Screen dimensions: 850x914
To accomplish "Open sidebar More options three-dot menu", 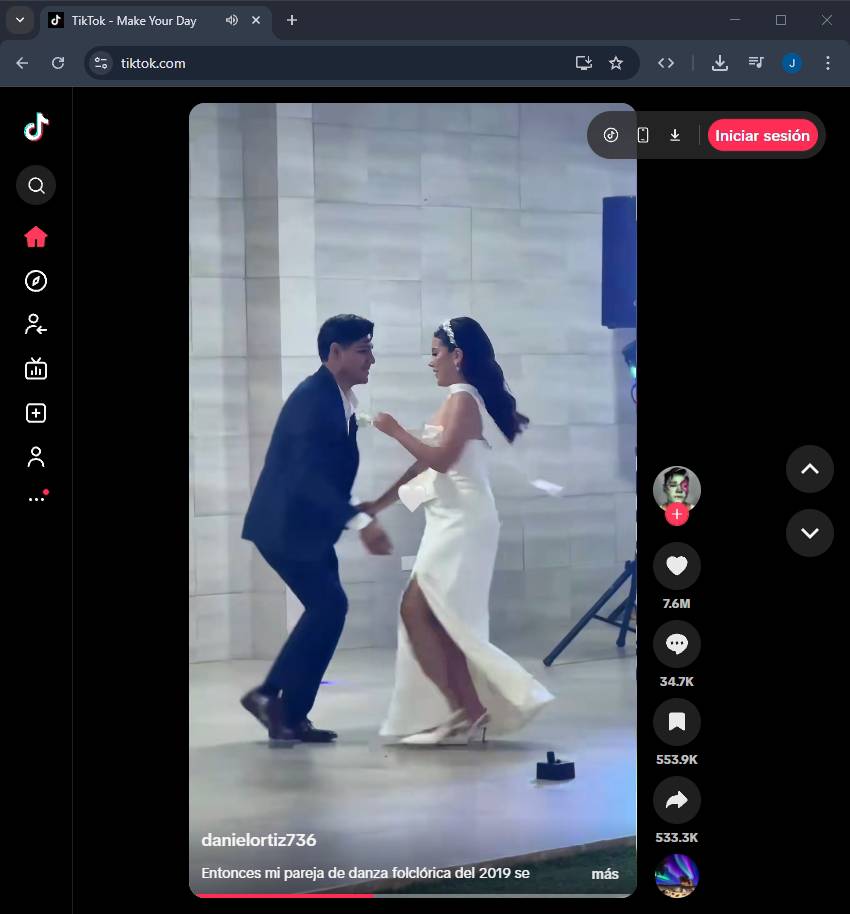I will [x=36, y=498].
